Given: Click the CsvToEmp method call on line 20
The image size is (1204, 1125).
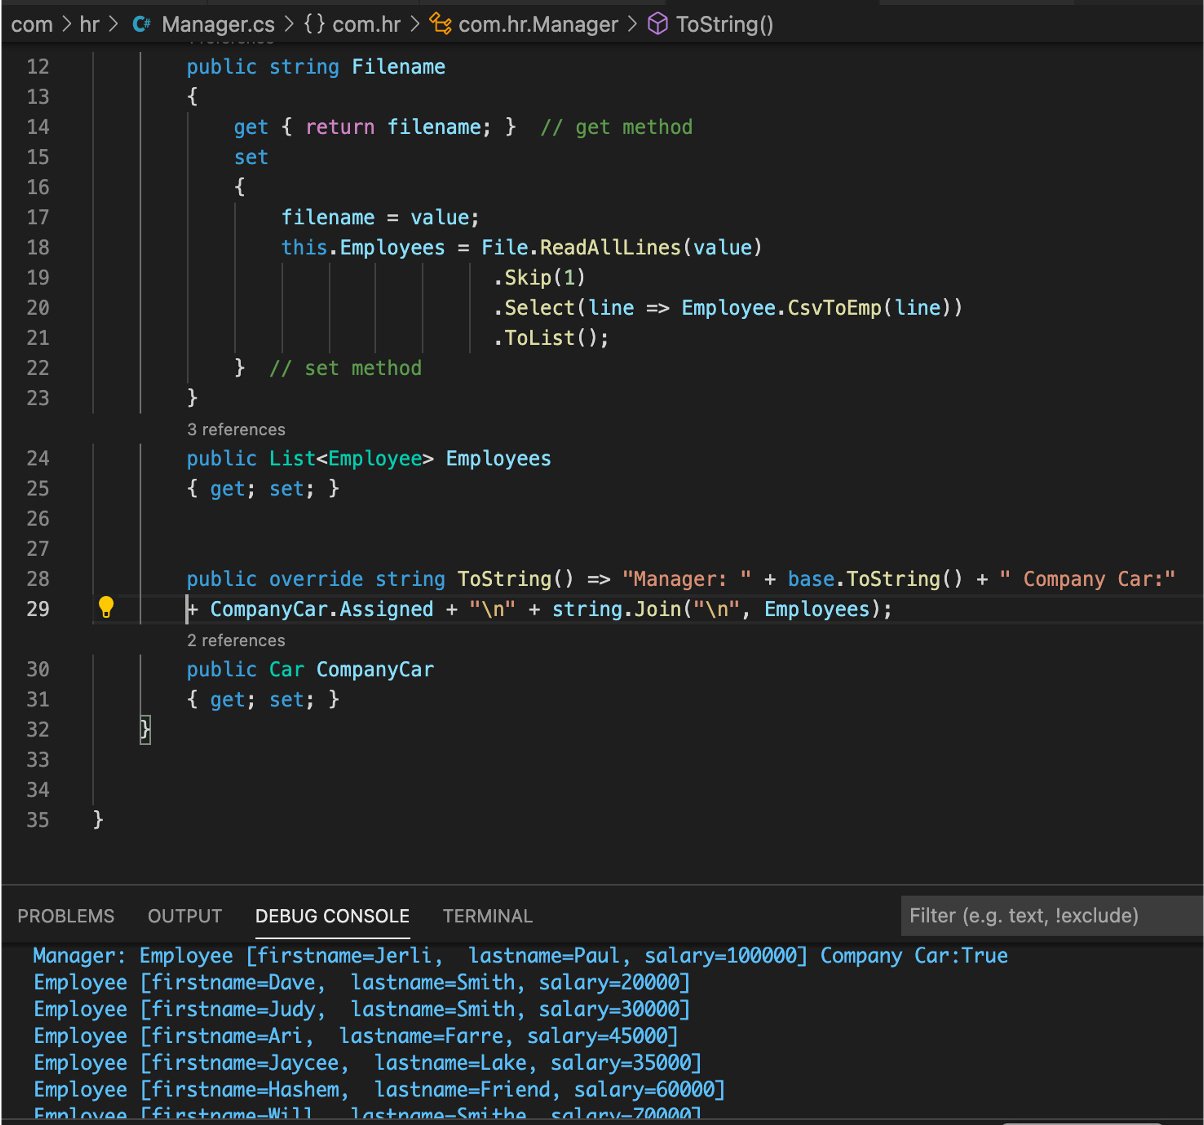Looking at the screenshot, I should pyautogui.click(x=834, y=308).
